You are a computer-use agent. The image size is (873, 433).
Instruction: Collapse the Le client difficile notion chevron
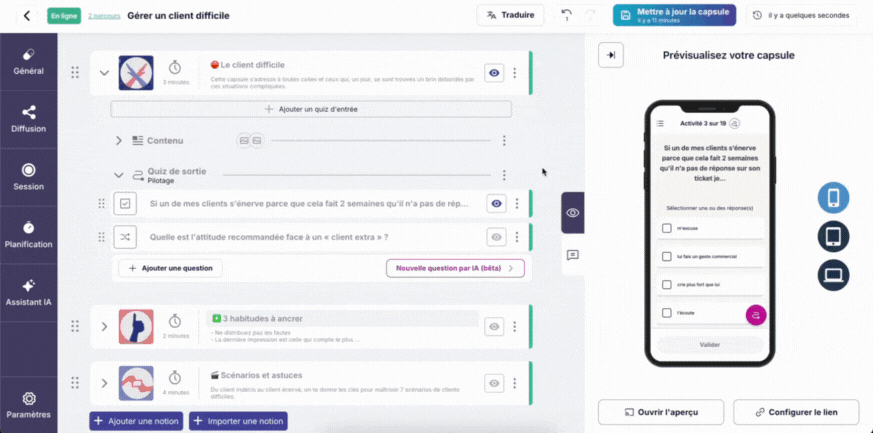pos(104,73)
